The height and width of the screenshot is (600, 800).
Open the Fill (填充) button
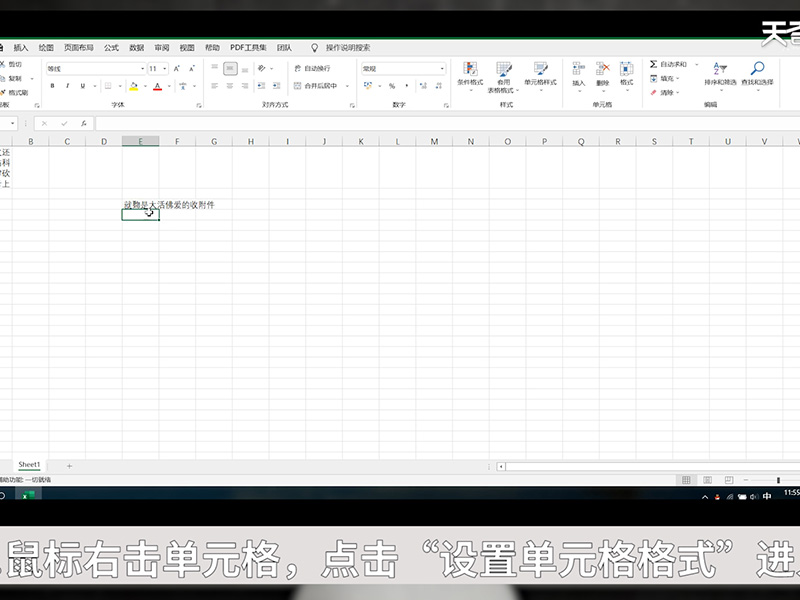[x=664, y=79]
